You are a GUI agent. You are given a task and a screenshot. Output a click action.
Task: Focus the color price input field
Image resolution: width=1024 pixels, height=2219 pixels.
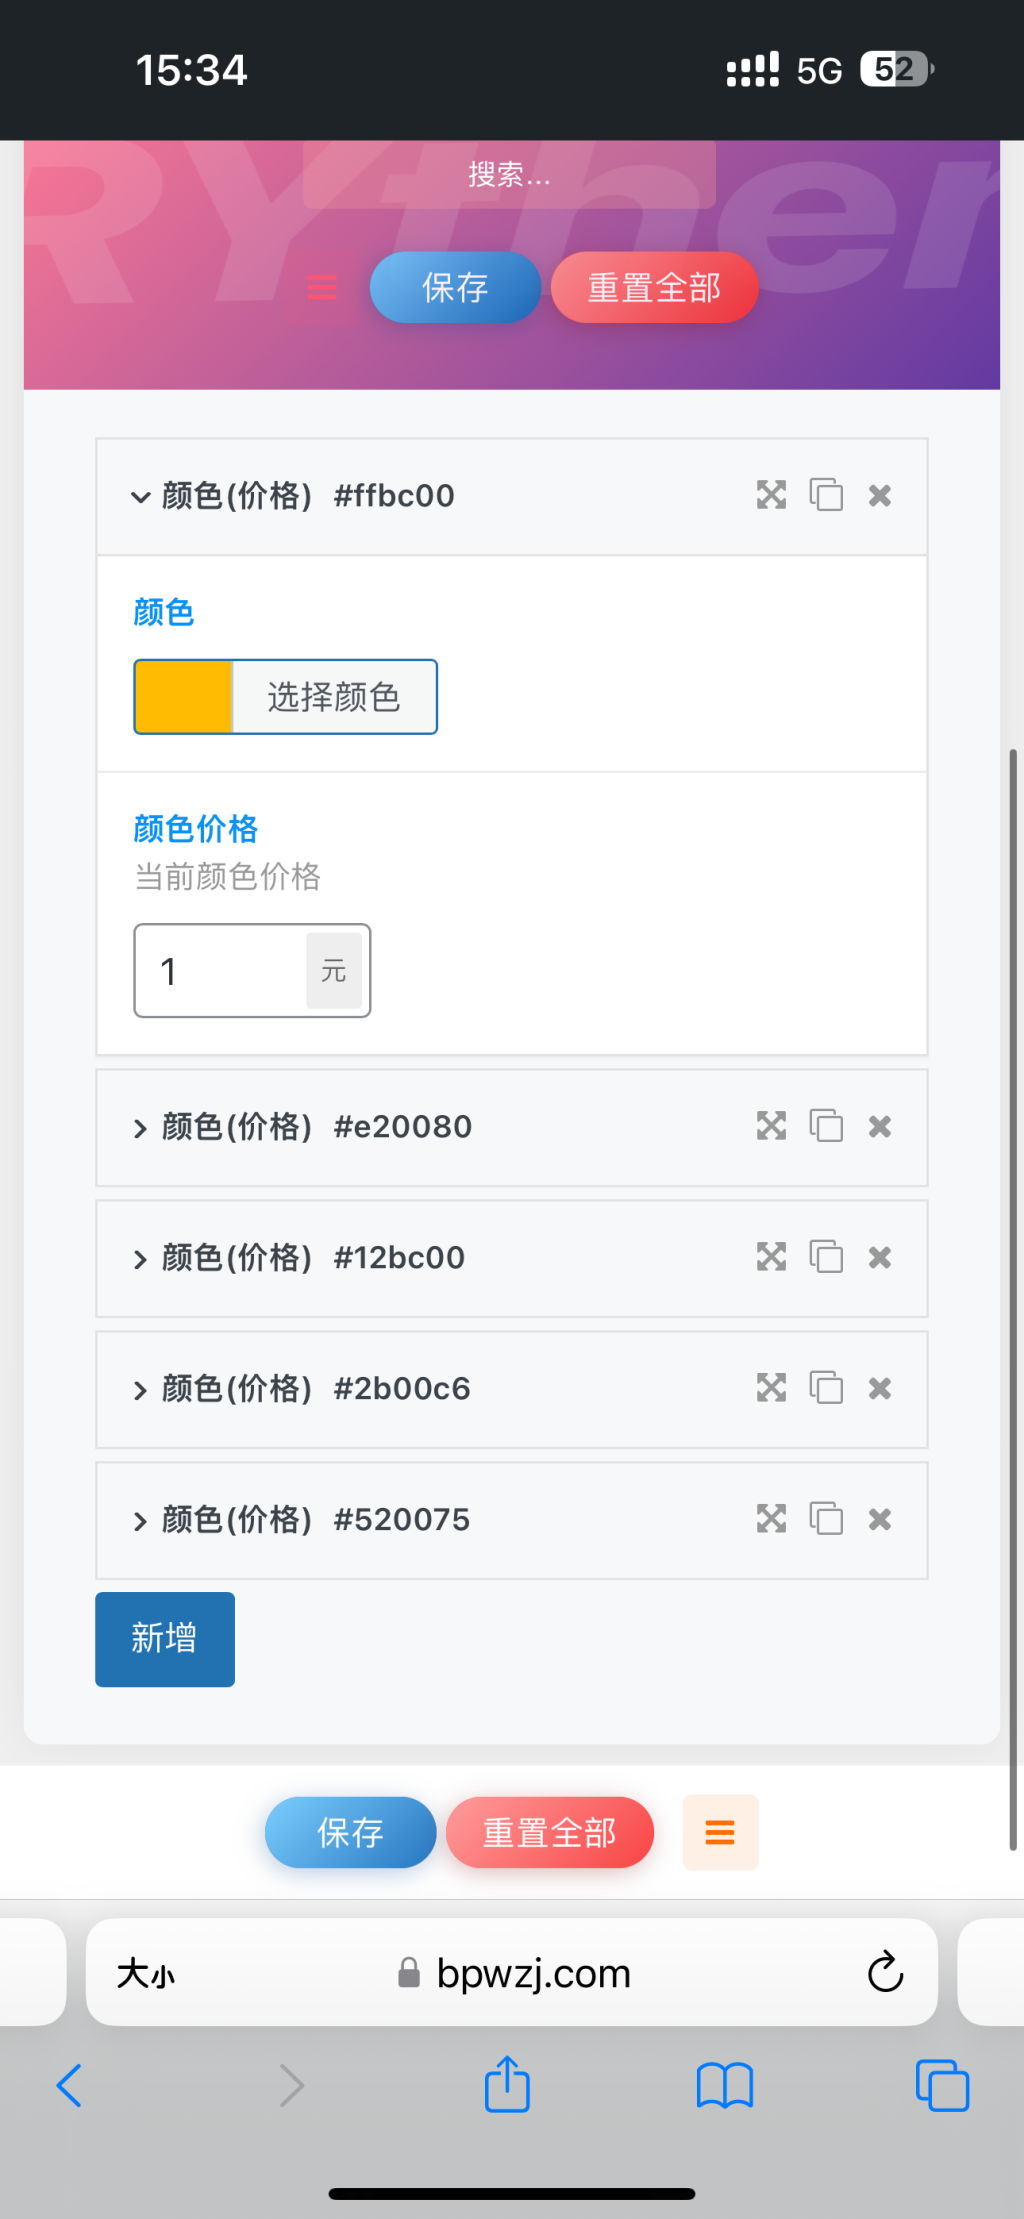[225, 971]
